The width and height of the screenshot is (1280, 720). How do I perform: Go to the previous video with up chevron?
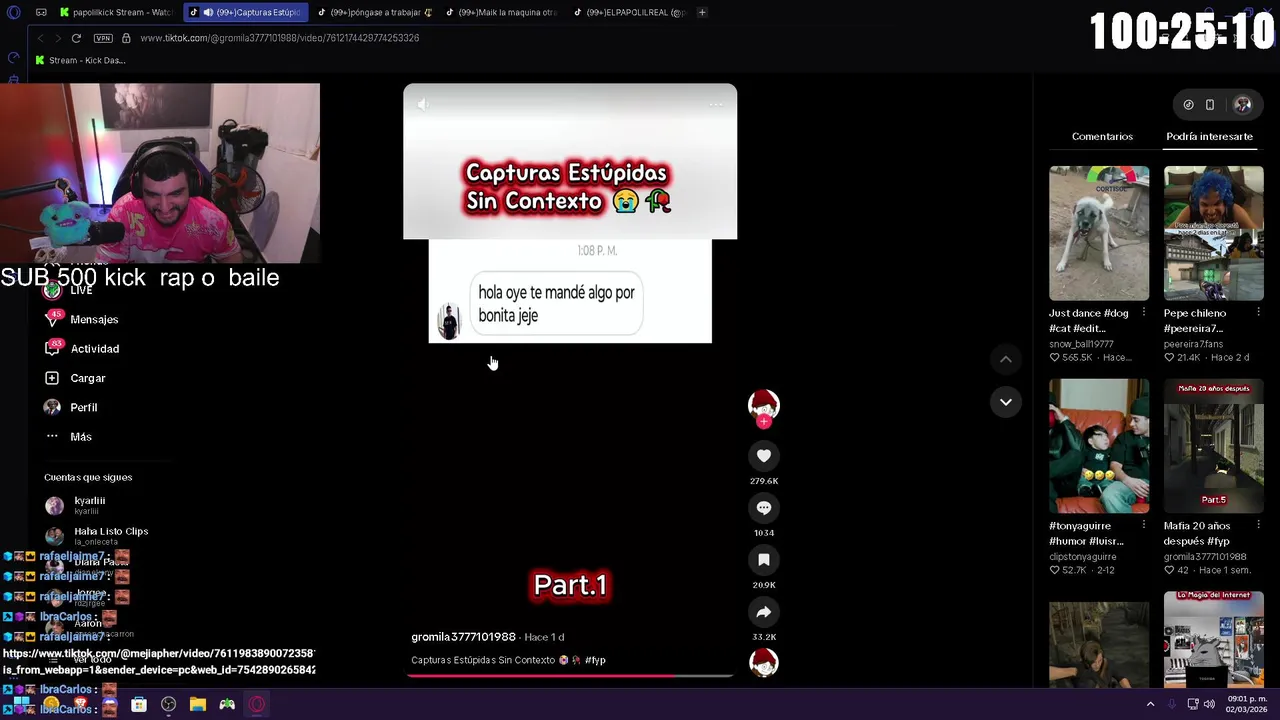coord(1005,359)
